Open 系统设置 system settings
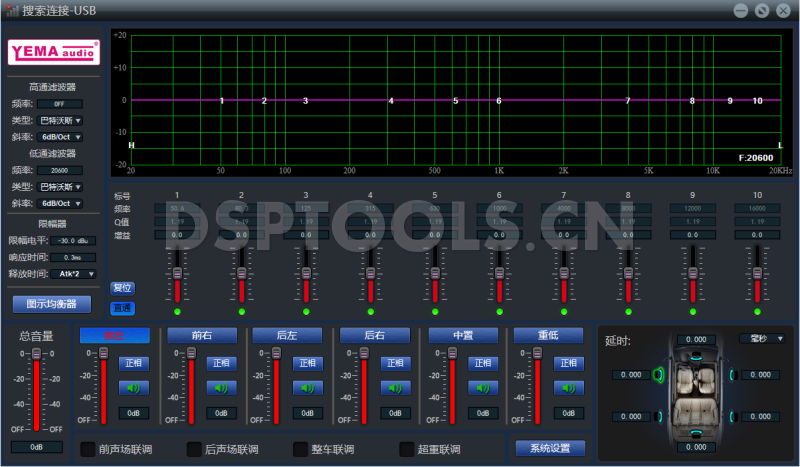 click(550, 448)
